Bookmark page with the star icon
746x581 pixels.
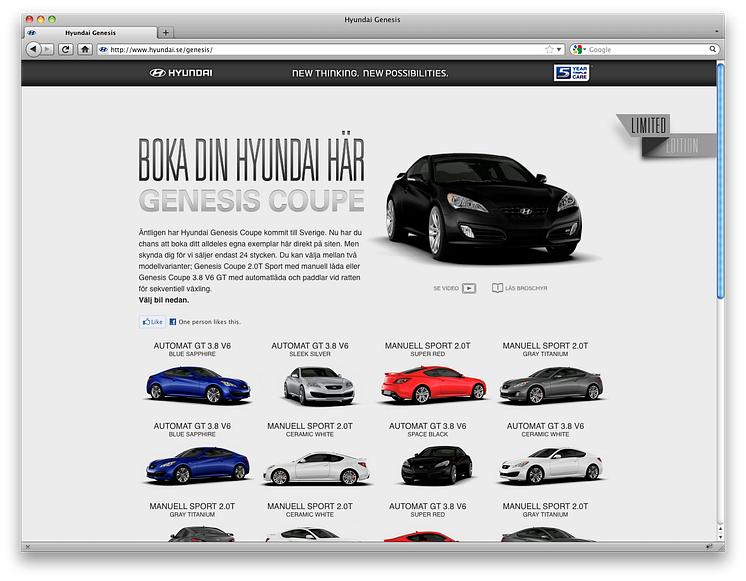pos(550,49)
